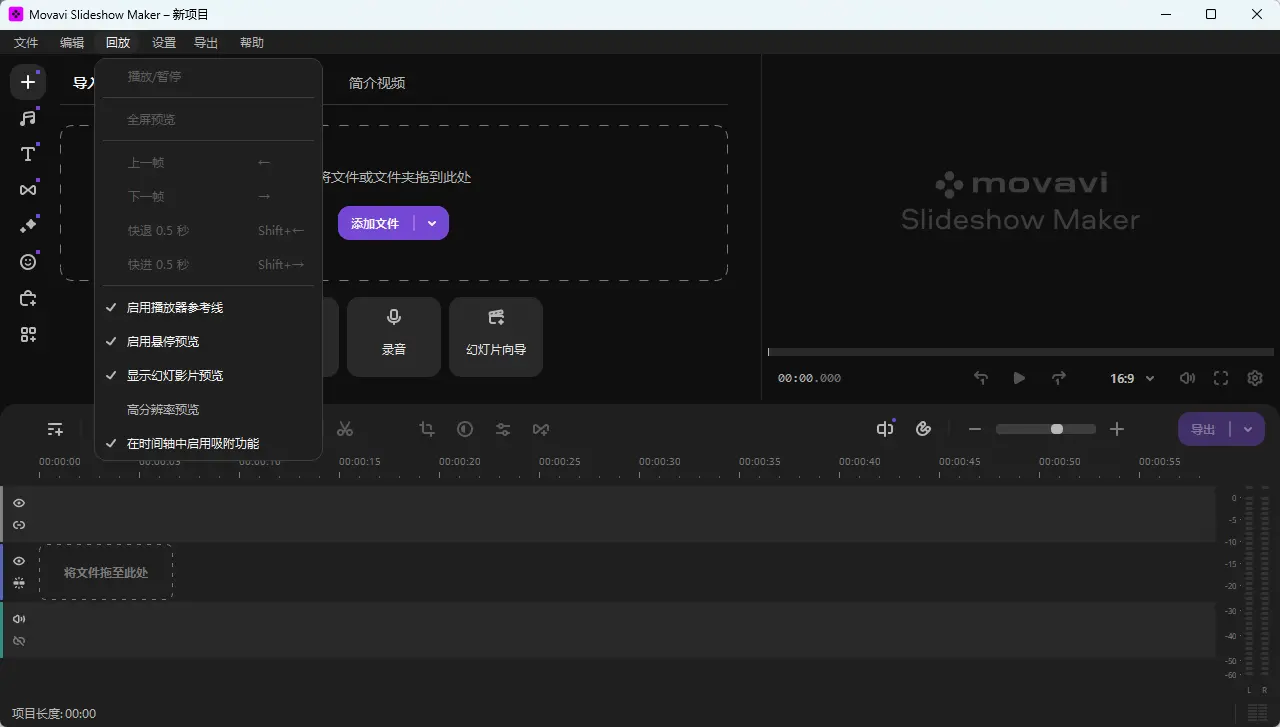Click the 导出 export button
1280x727 pixels.
click(x=1203, y=429)
